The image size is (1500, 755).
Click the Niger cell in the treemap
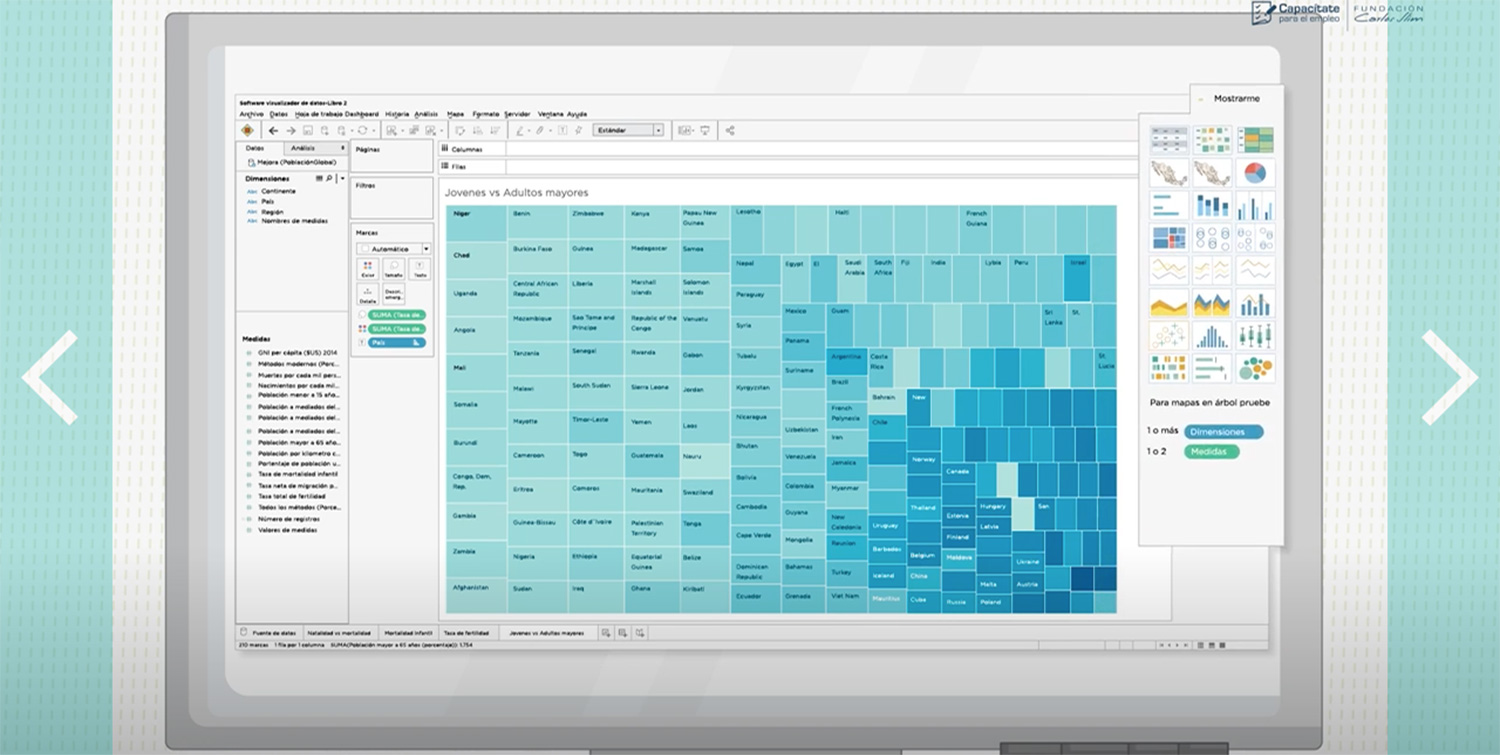(x=477, y=223)
